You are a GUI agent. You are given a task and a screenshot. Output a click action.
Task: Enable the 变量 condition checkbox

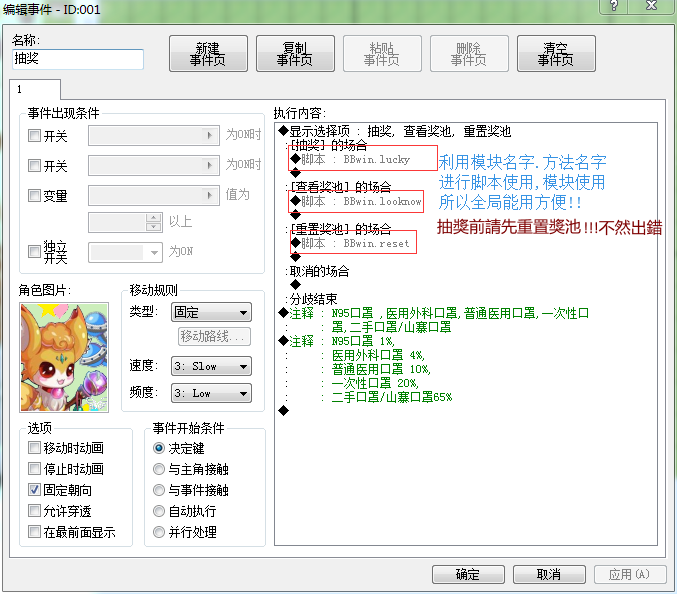pyautogui.click(x=34, y=196)
